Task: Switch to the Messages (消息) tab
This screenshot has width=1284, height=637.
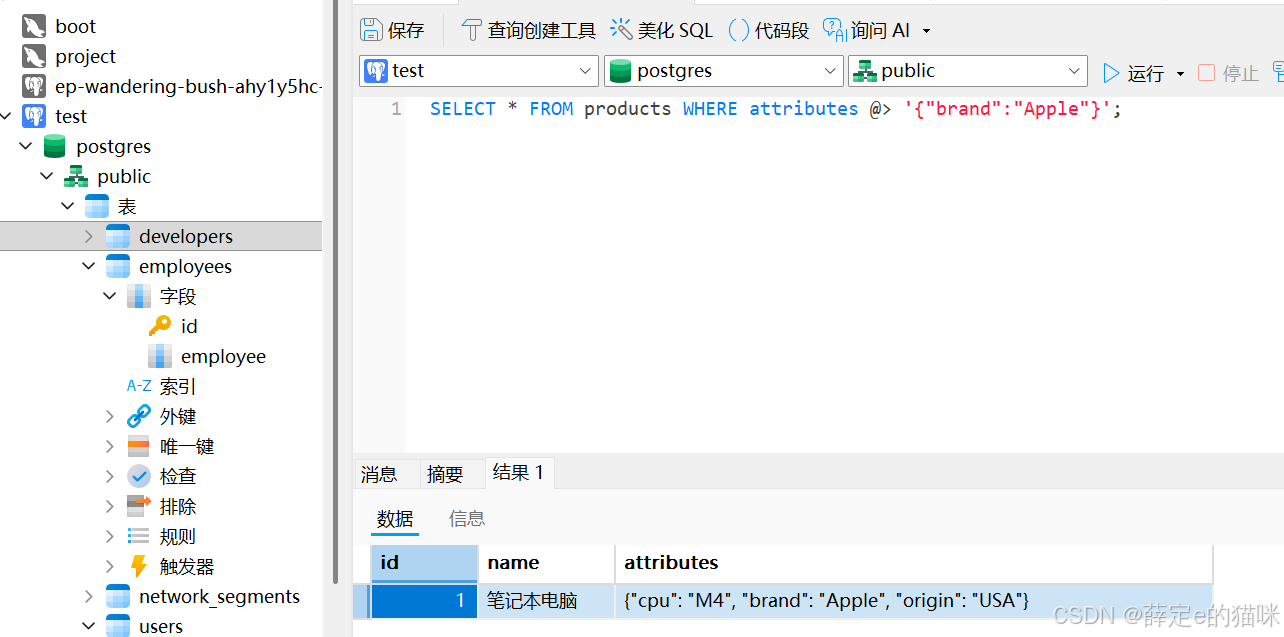Action: pos(379,474)
